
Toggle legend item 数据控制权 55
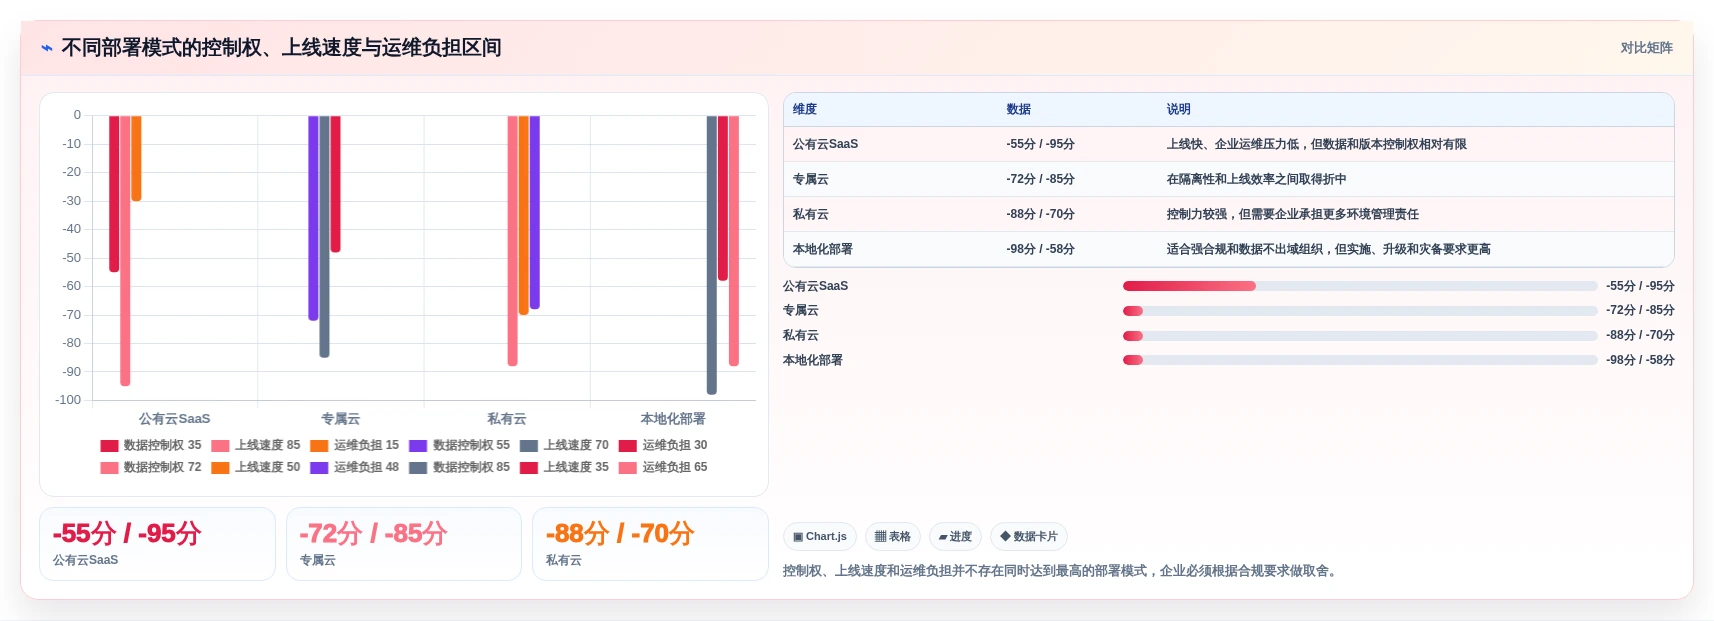(460, 446)
